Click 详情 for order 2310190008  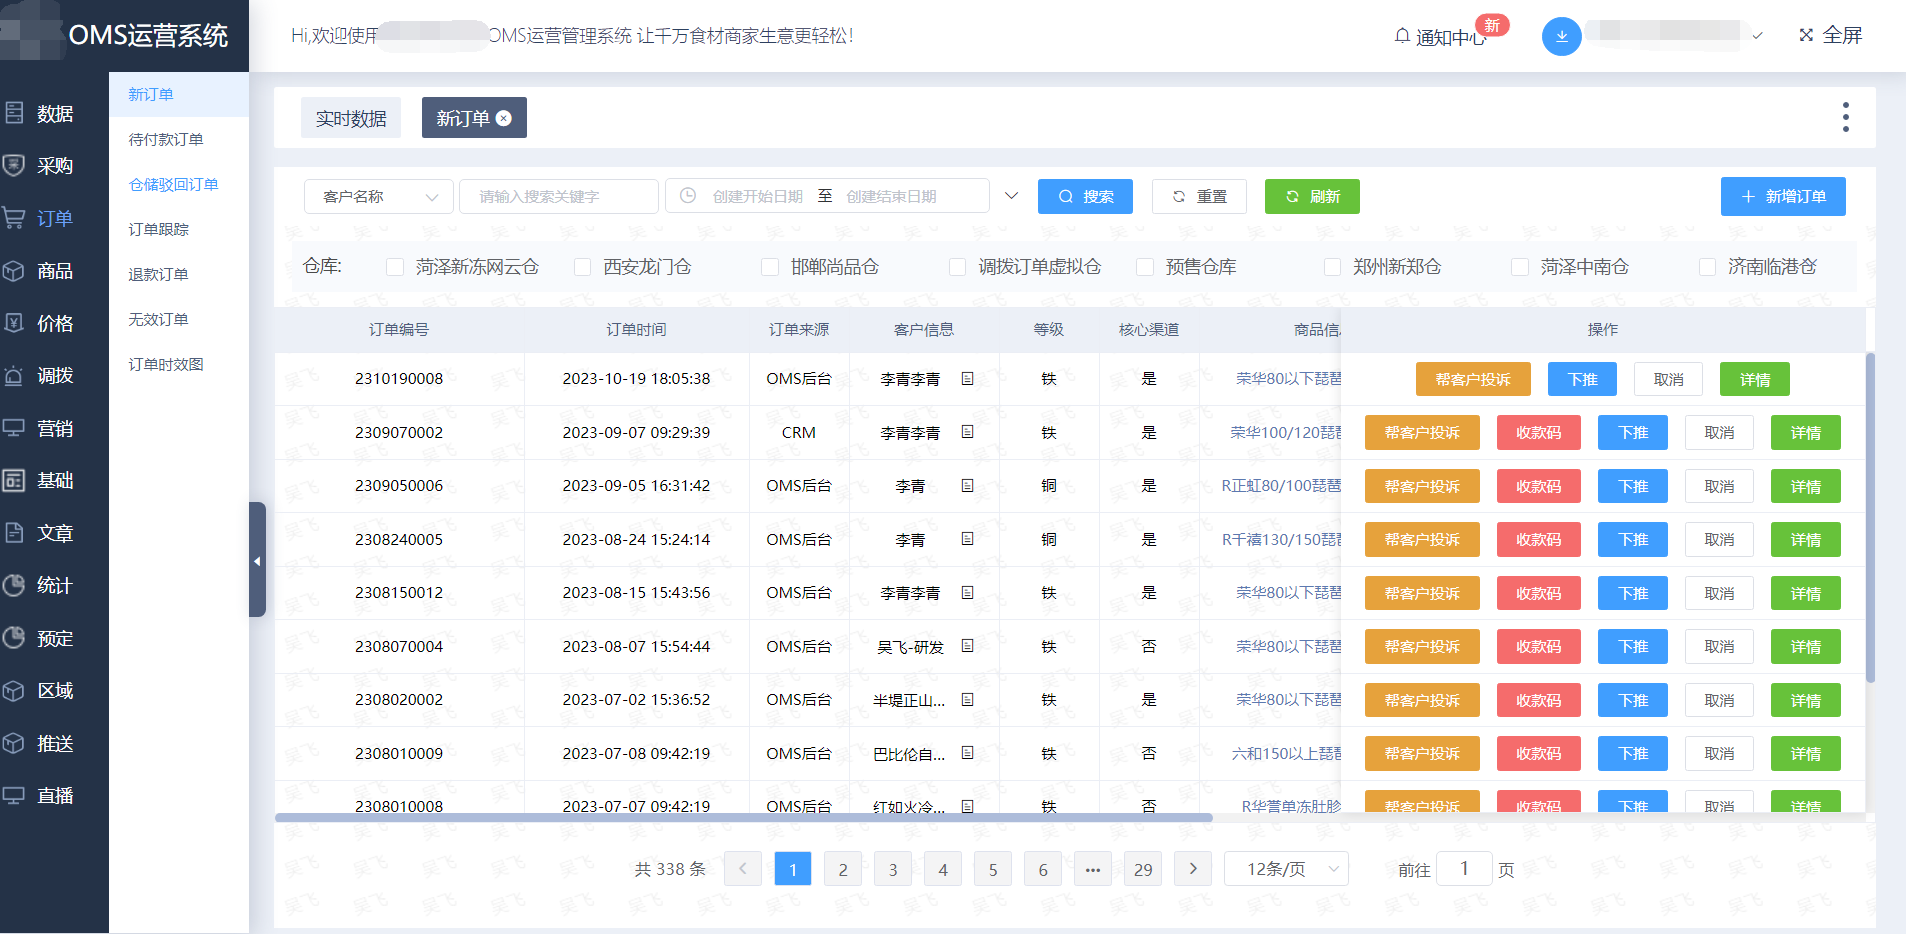1754,379
